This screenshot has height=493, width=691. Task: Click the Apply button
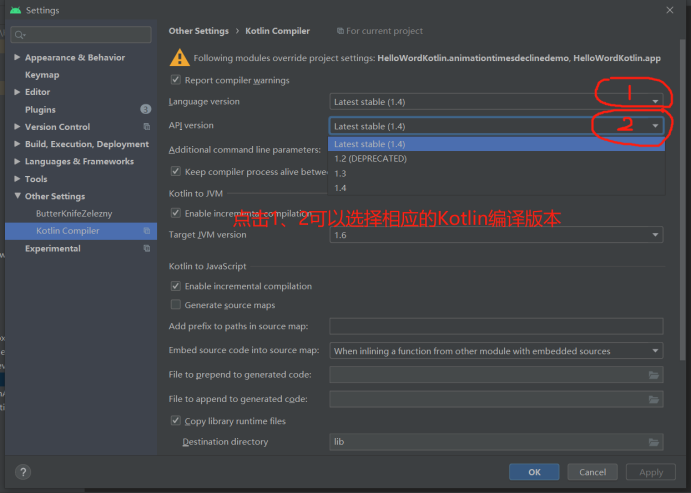[651, 472]
